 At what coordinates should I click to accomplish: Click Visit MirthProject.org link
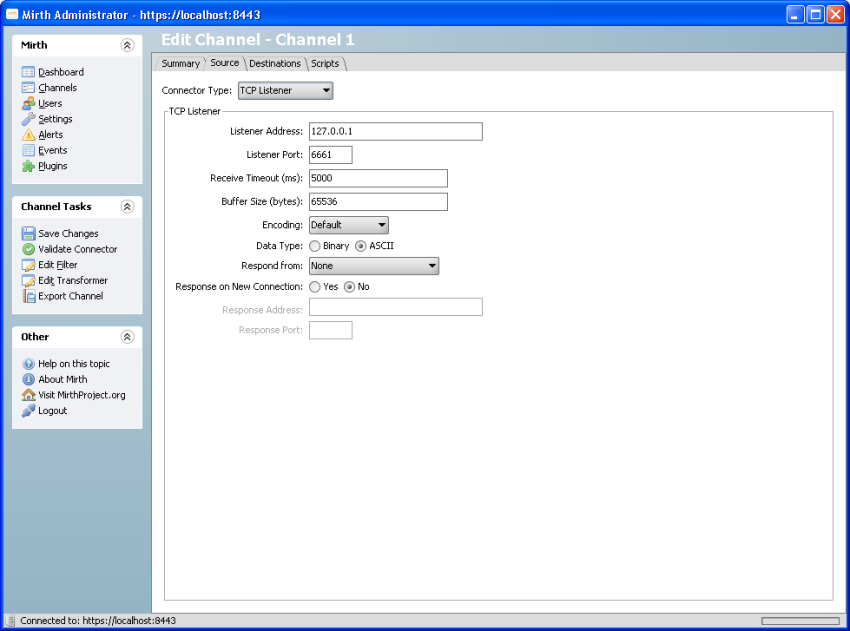[82, 395]
